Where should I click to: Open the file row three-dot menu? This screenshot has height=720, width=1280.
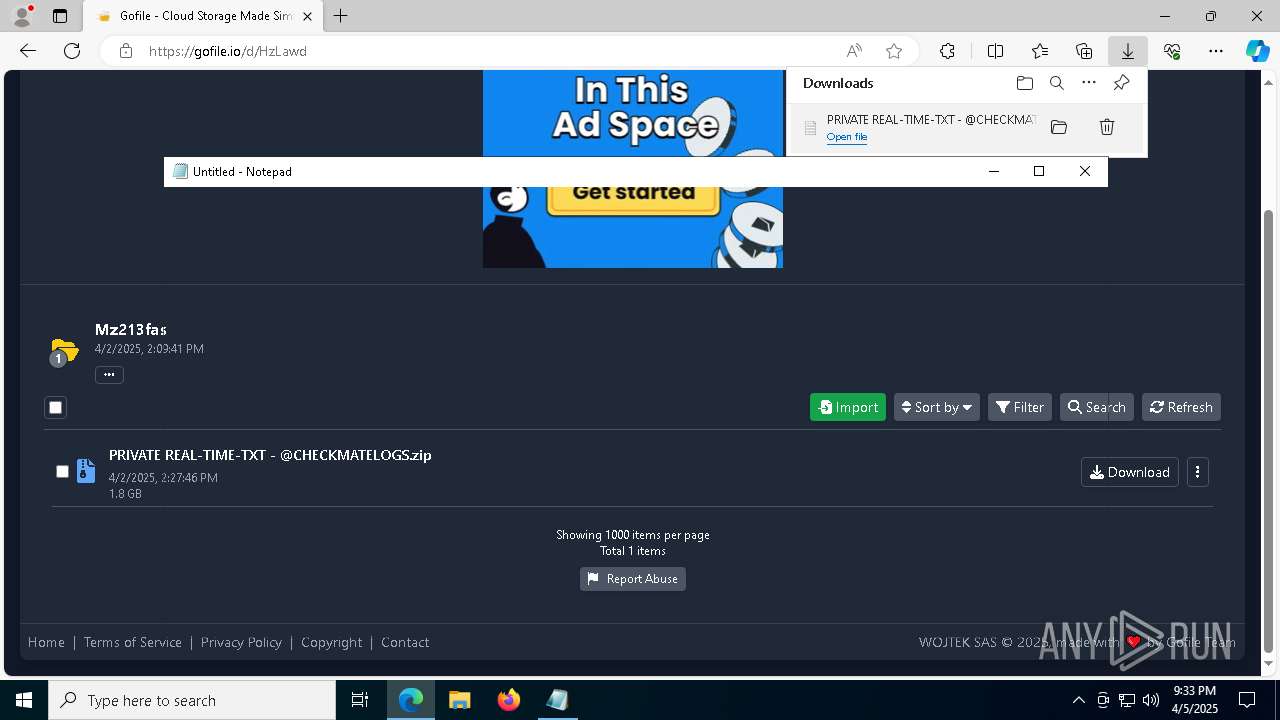point(1197,472)
